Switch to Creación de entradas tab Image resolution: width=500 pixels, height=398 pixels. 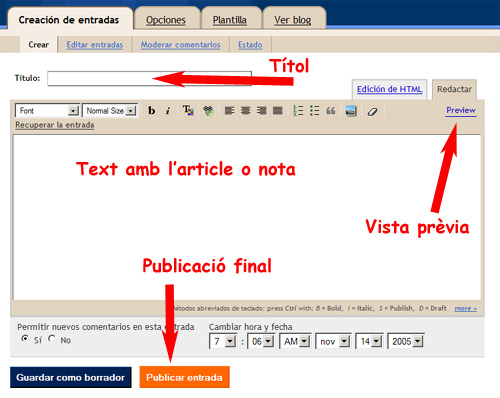(69, 20)
